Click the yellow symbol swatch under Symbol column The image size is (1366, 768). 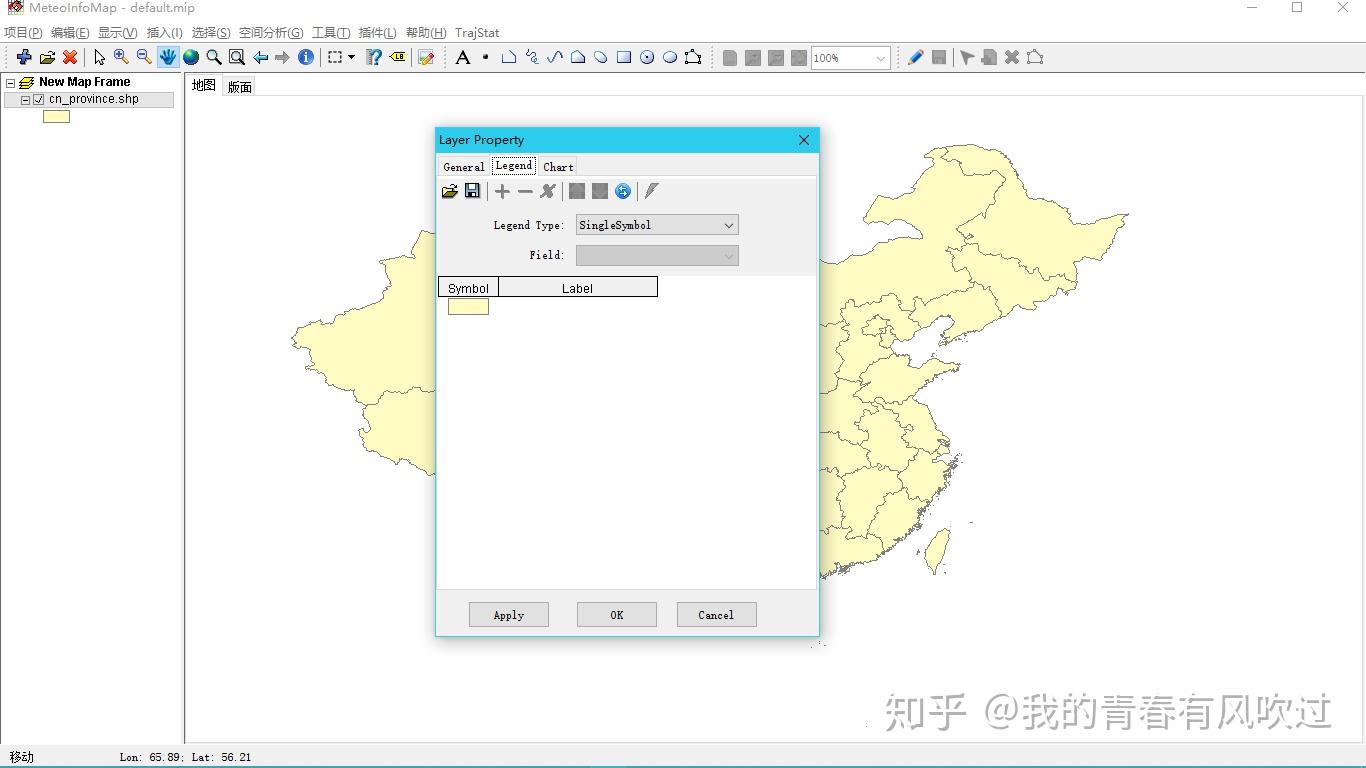(468, 306)
